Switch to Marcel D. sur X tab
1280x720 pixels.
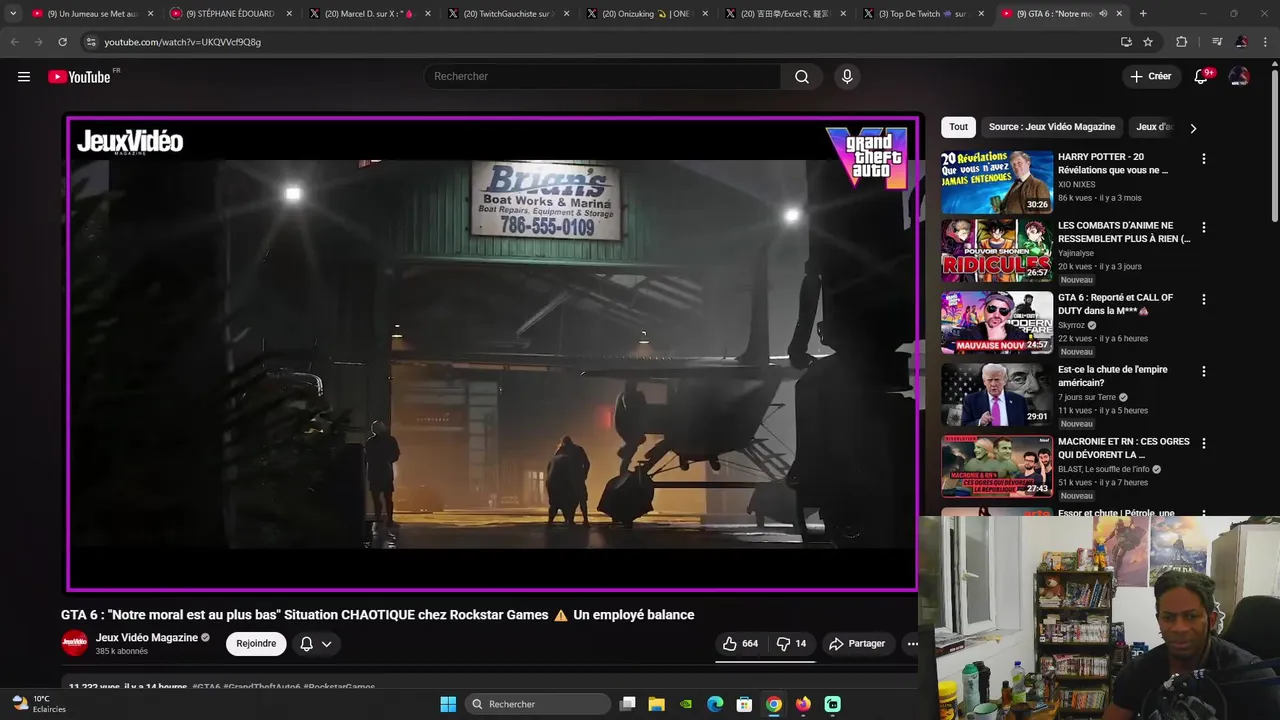(x=368, y=14)
